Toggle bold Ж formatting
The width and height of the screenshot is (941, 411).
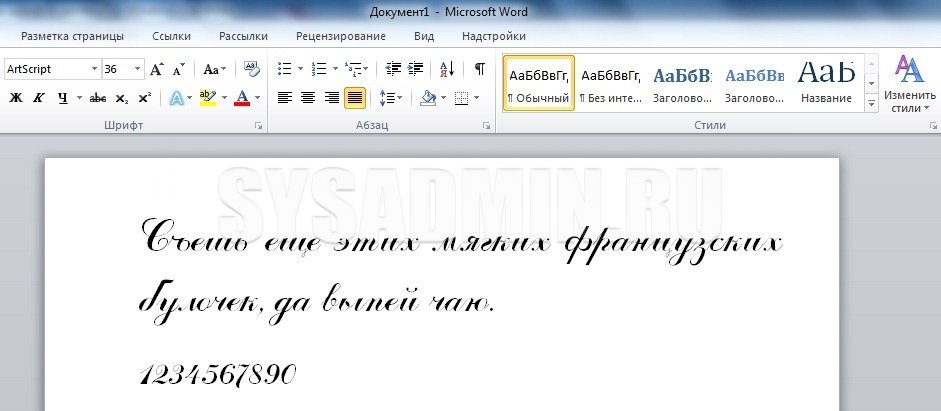[x=16, y=98]
